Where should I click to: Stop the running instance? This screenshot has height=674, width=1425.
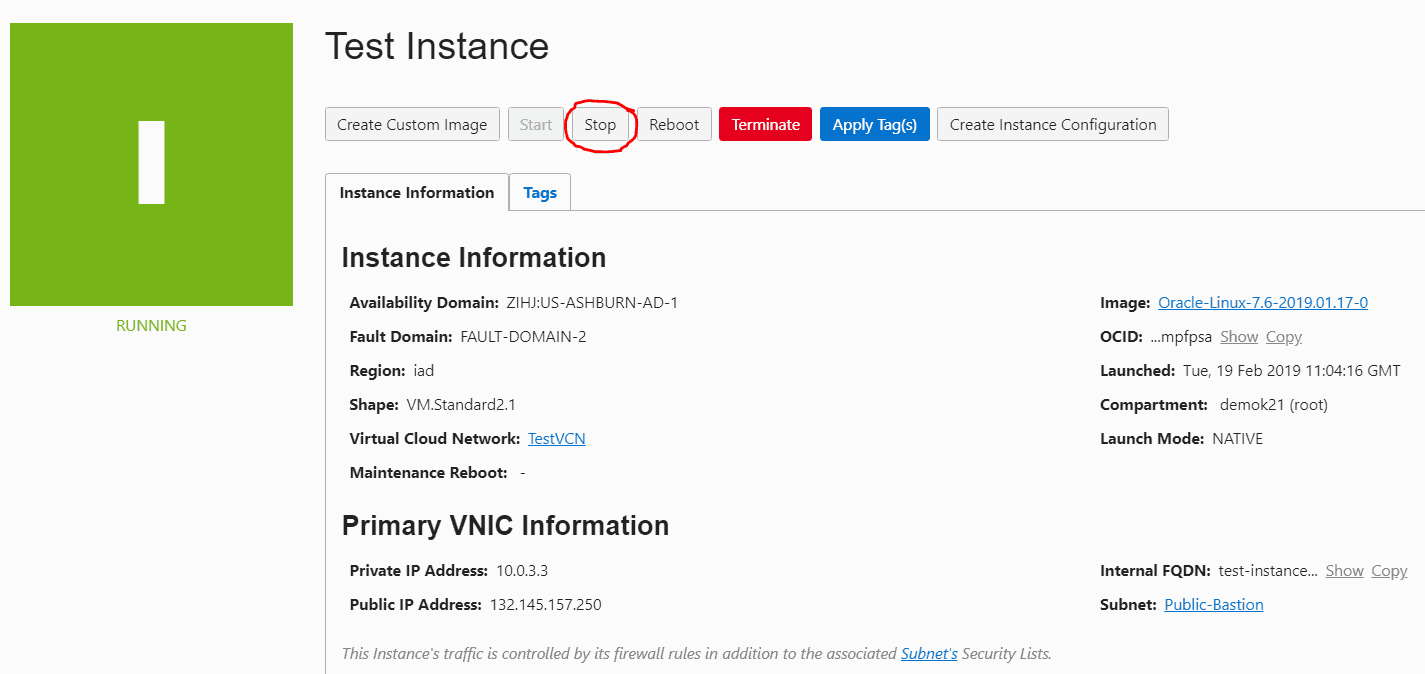(599, 124)
